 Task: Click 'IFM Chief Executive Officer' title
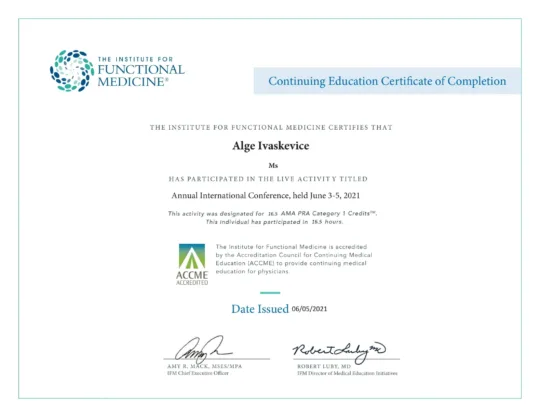198,373
